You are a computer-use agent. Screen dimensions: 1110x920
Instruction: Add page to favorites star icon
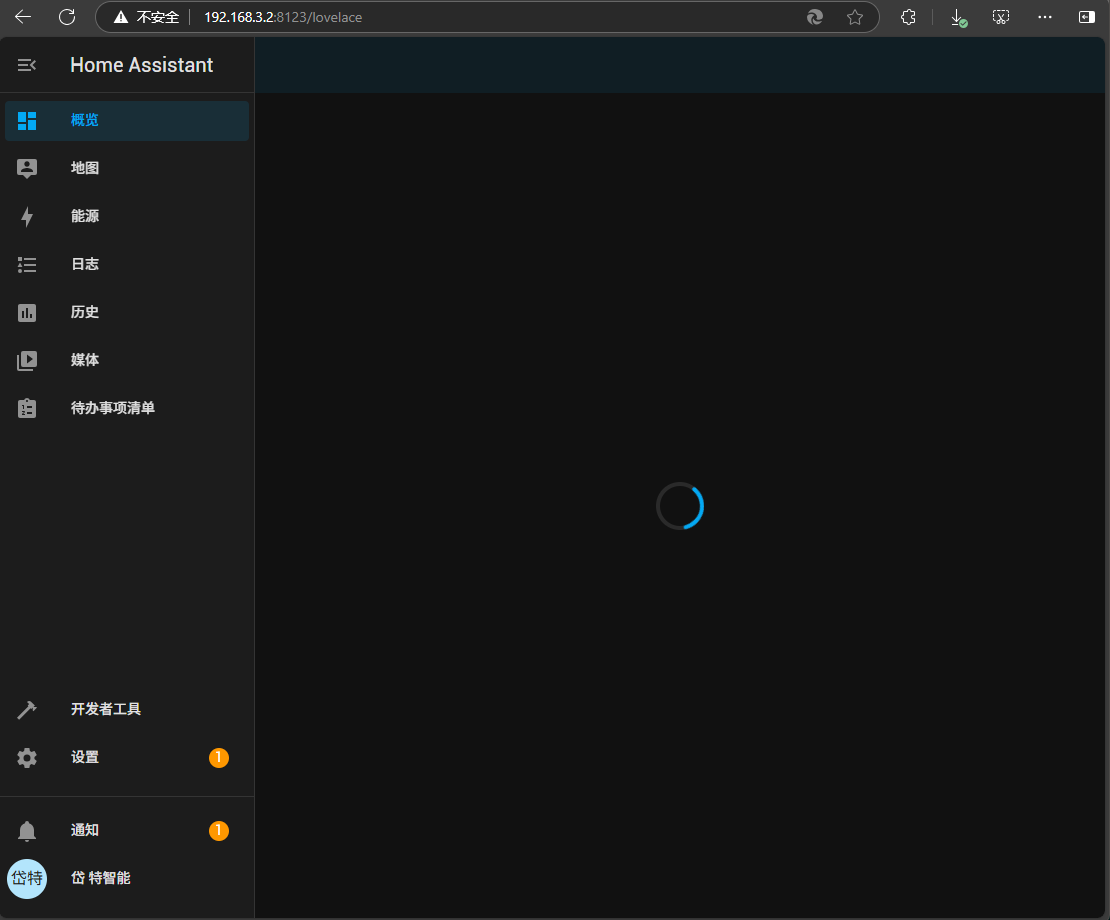[x=855, y=17]
